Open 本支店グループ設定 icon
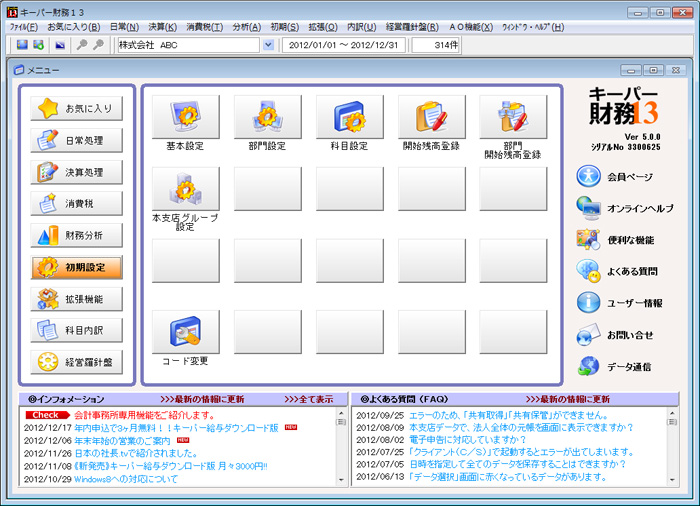700x506 pixels. pyautogui.click(x=186, y=189)
